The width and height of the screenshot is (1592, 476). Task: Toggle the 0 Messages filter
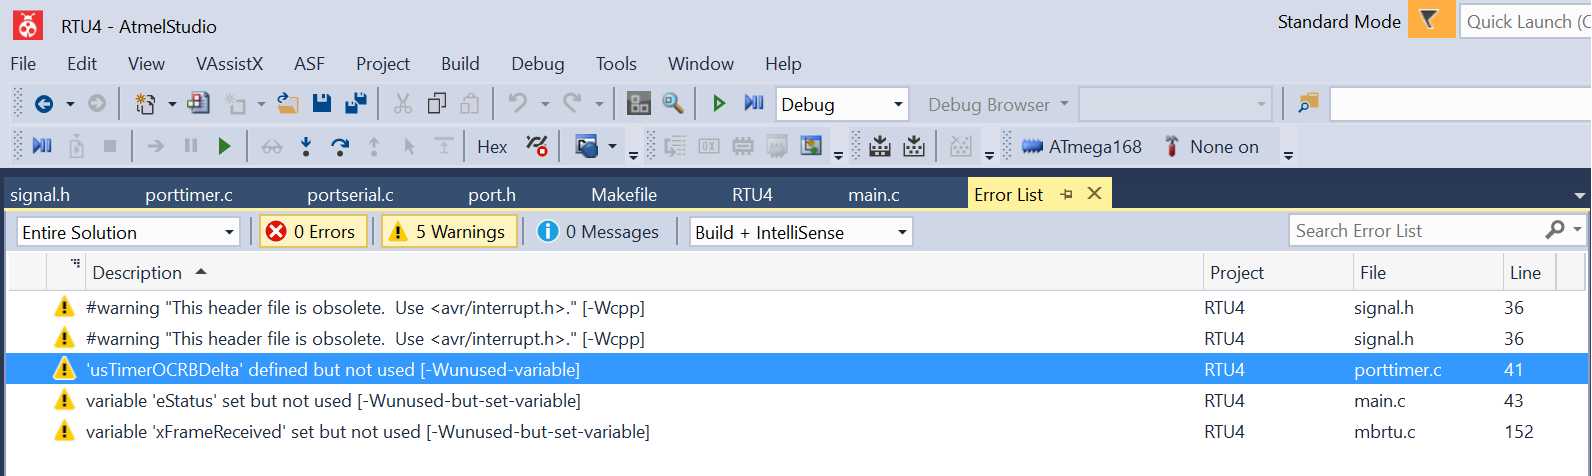point(599,232)
